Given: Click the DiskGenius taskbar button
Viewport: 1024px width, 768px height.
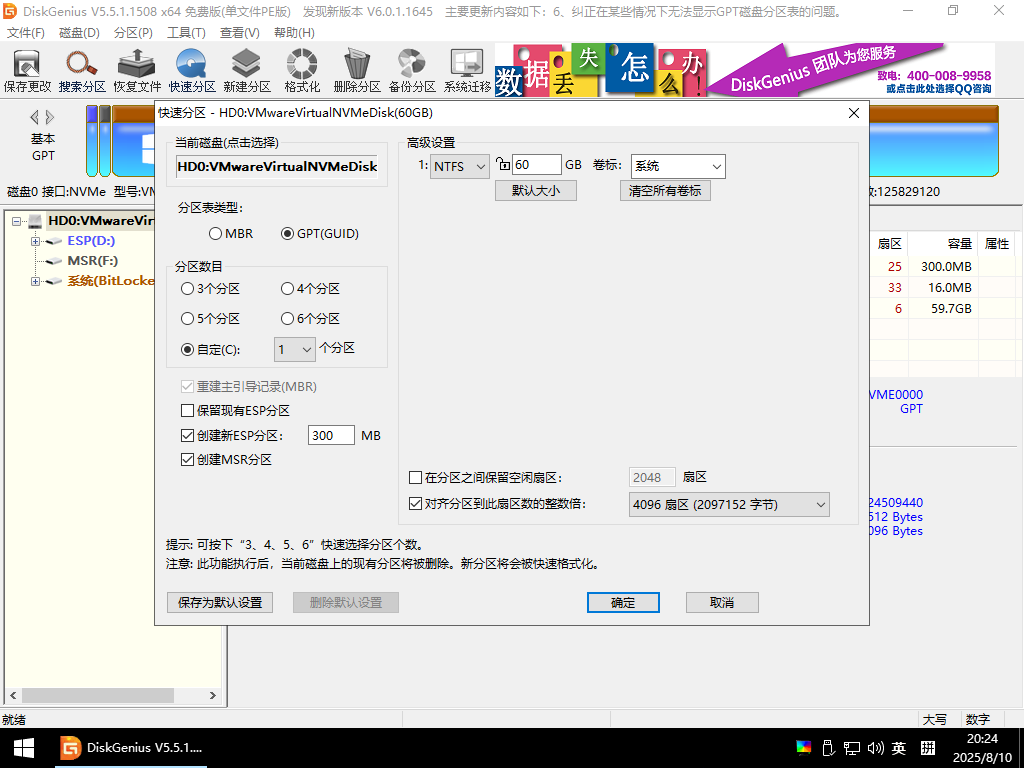Looking at the screenshot, I should click(x=131, y=748).
